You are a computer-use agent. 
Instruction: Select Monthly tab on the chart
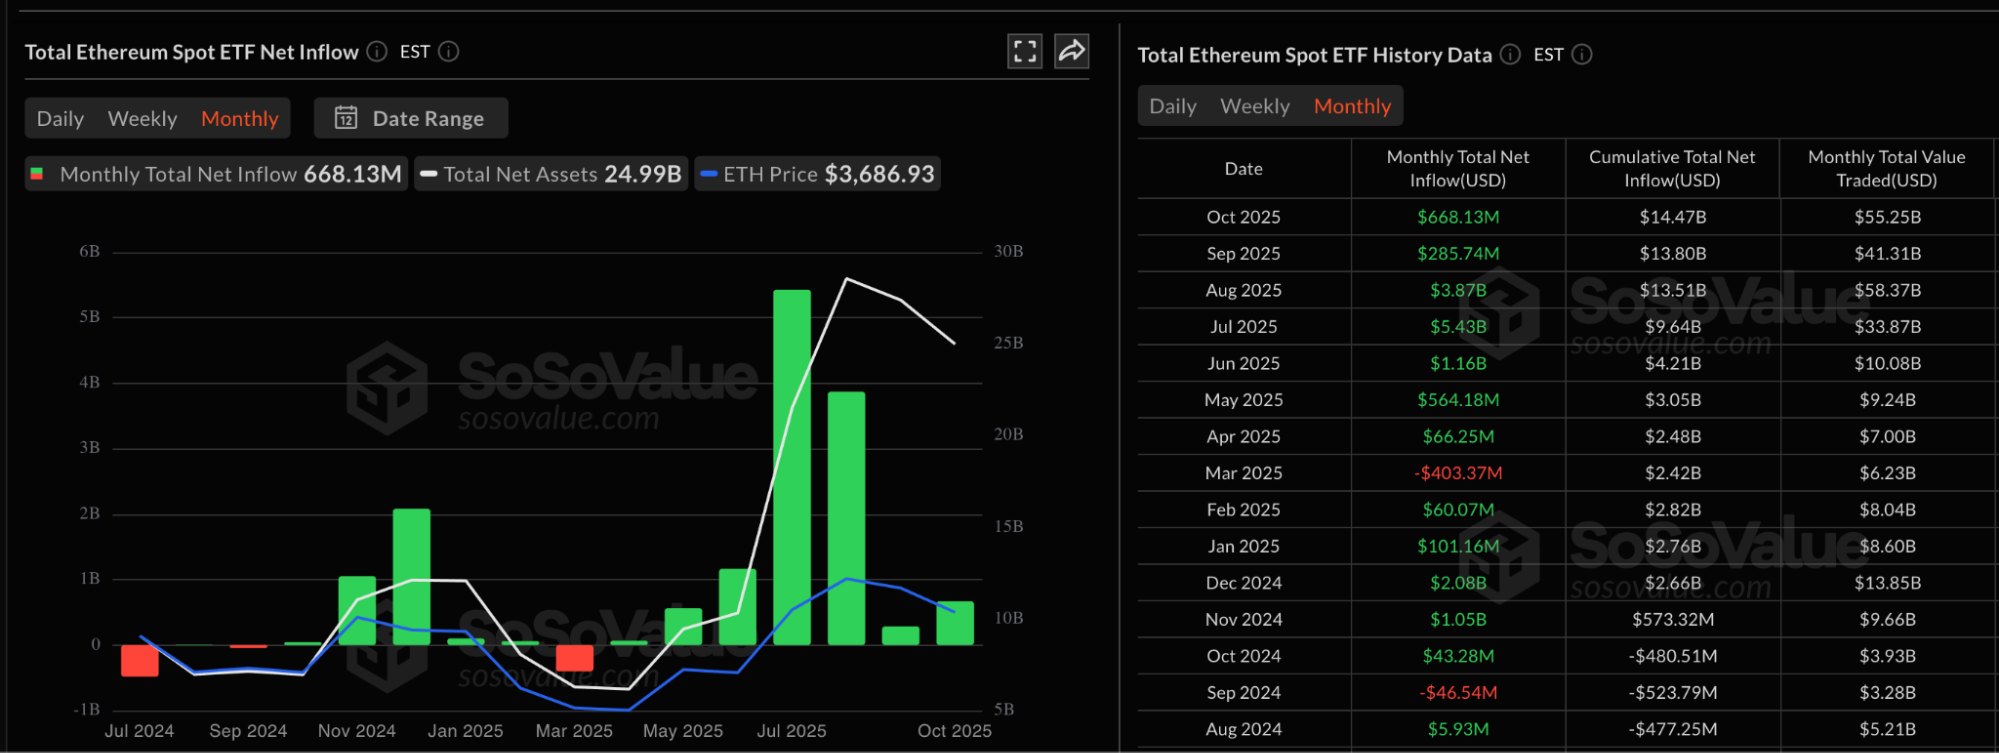240,118
